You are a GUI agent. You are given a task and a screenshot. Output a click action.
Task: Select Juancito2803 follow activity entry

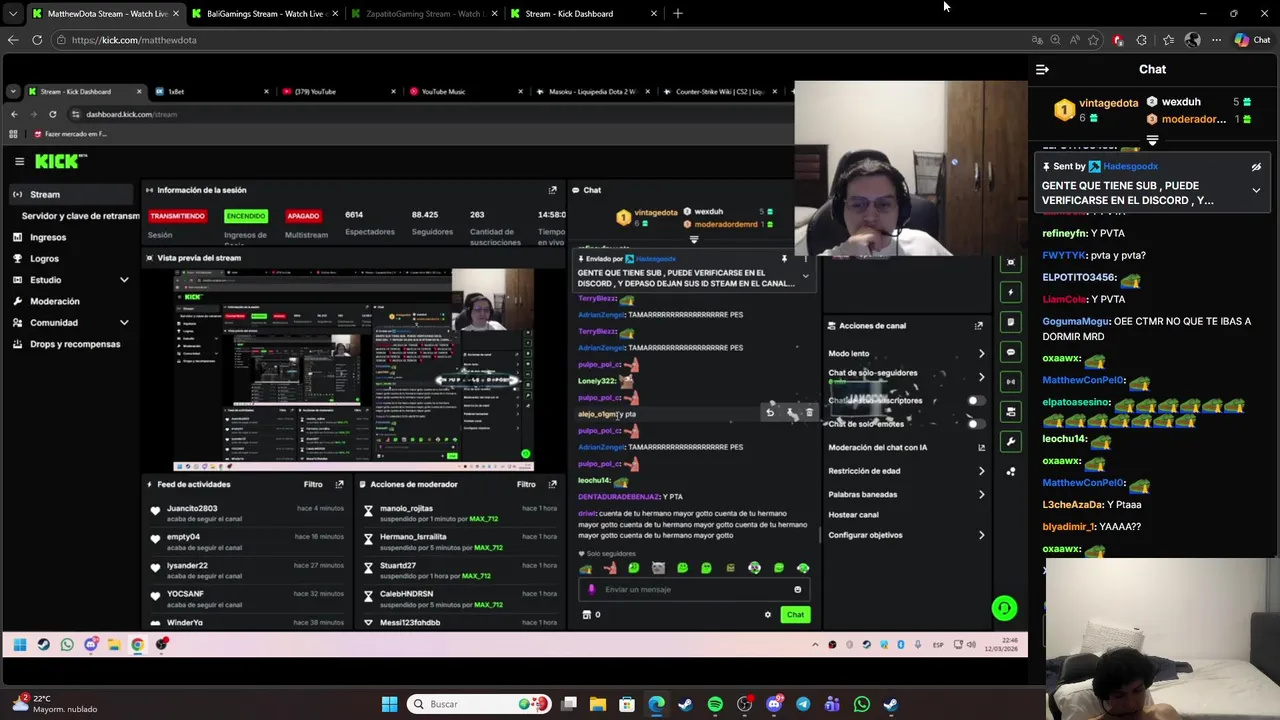point(245,514)
